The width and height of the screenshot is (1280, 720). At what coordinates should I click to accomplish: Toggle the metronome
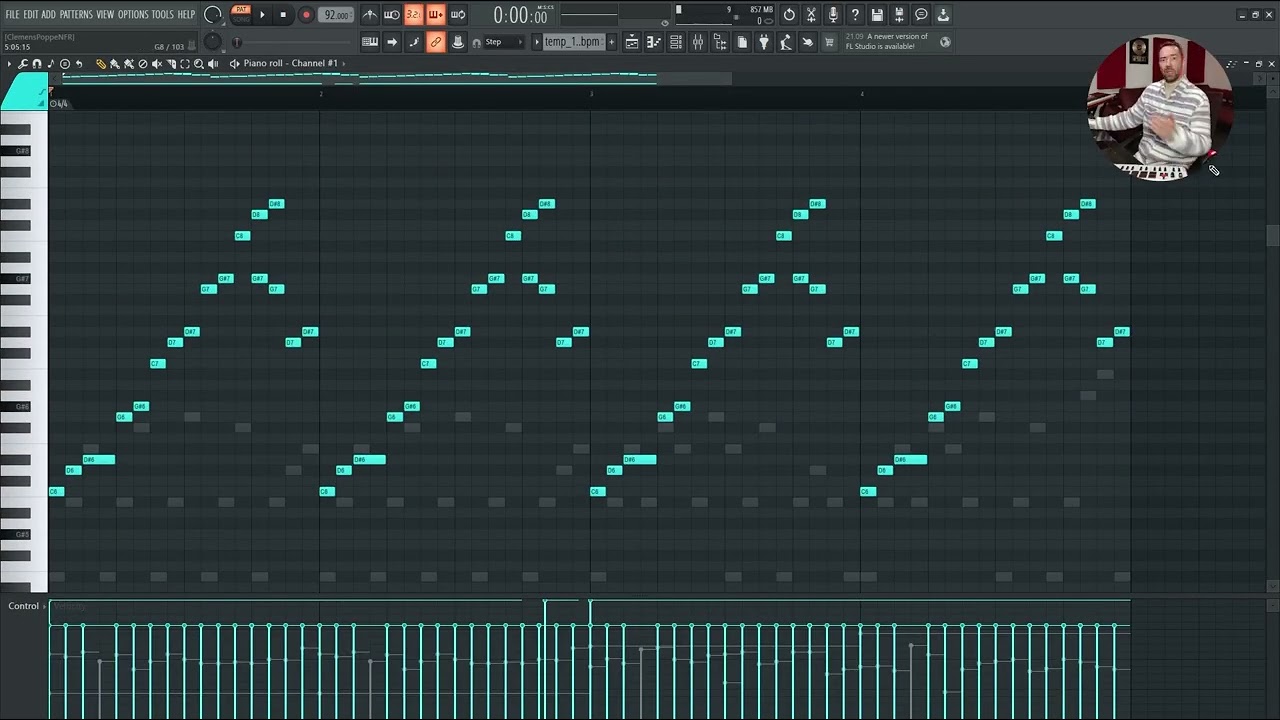(x=370, y=15)
